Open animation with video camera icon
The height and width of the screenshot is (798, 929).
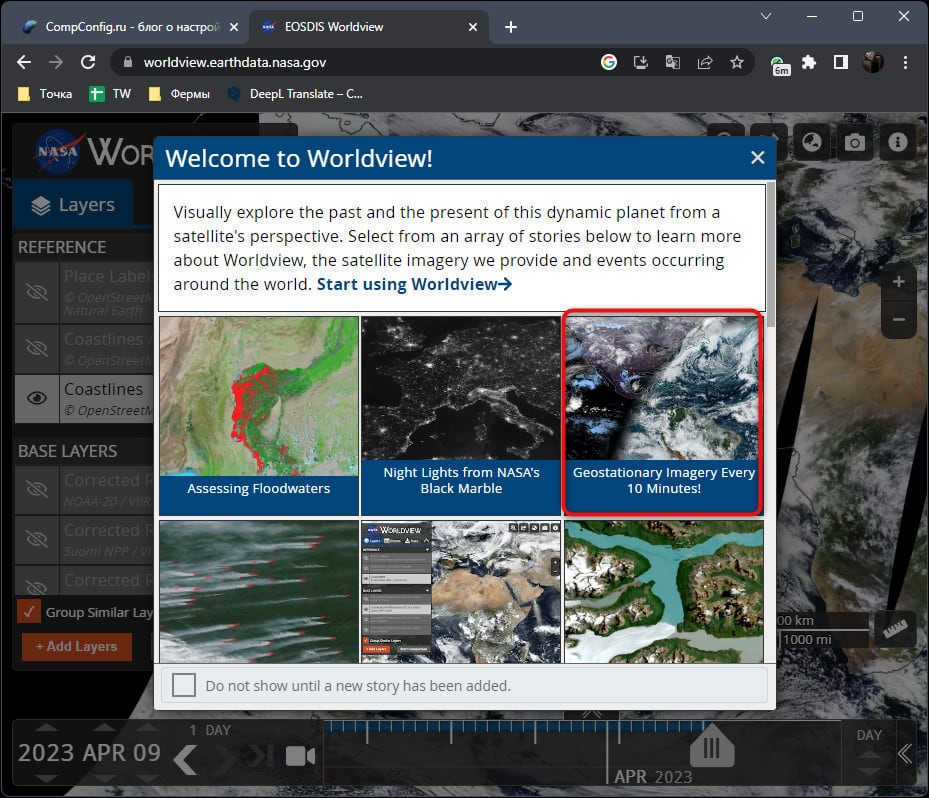[300, 756]
